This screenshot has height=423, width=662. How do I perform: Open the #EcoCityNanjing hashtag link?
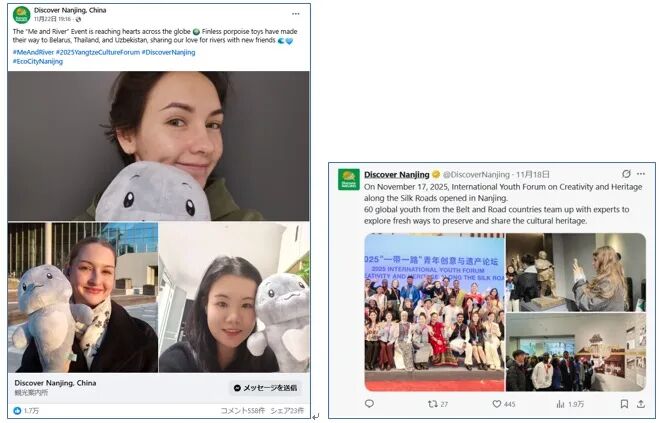pos(38,61)
